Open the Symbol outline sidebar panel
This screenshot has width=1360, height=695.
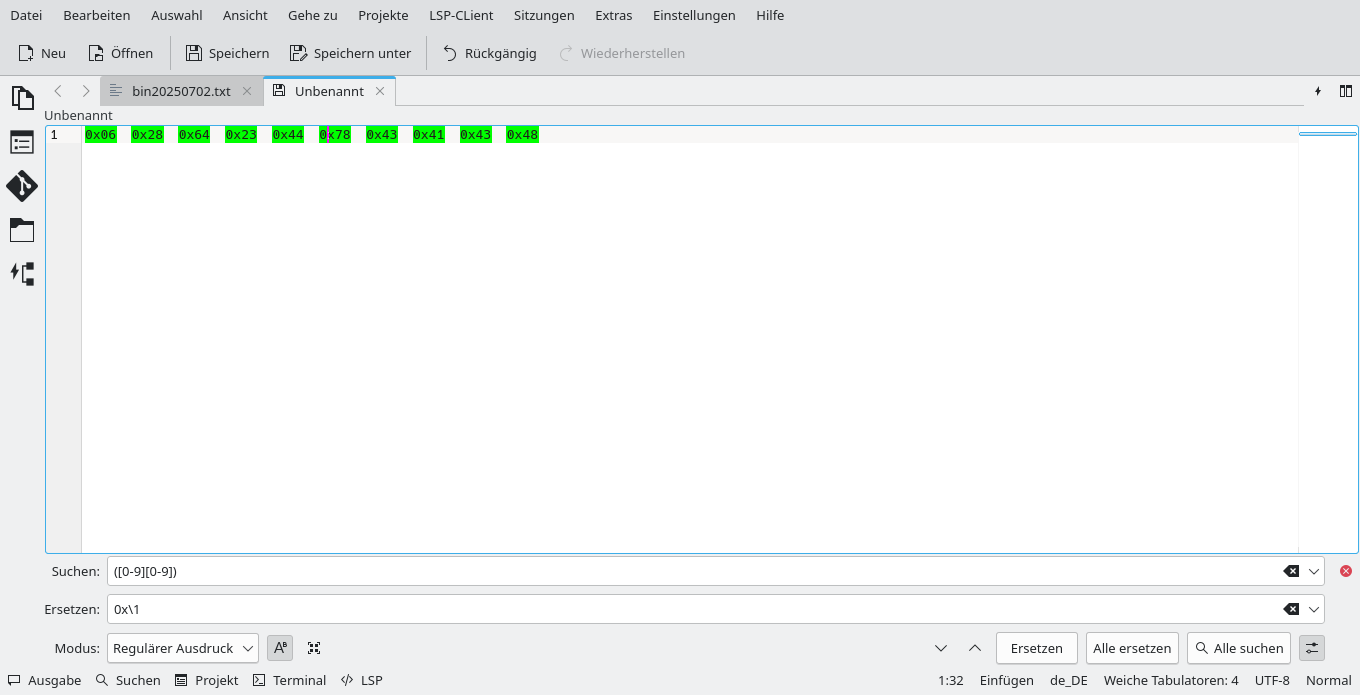click(22, 141)
